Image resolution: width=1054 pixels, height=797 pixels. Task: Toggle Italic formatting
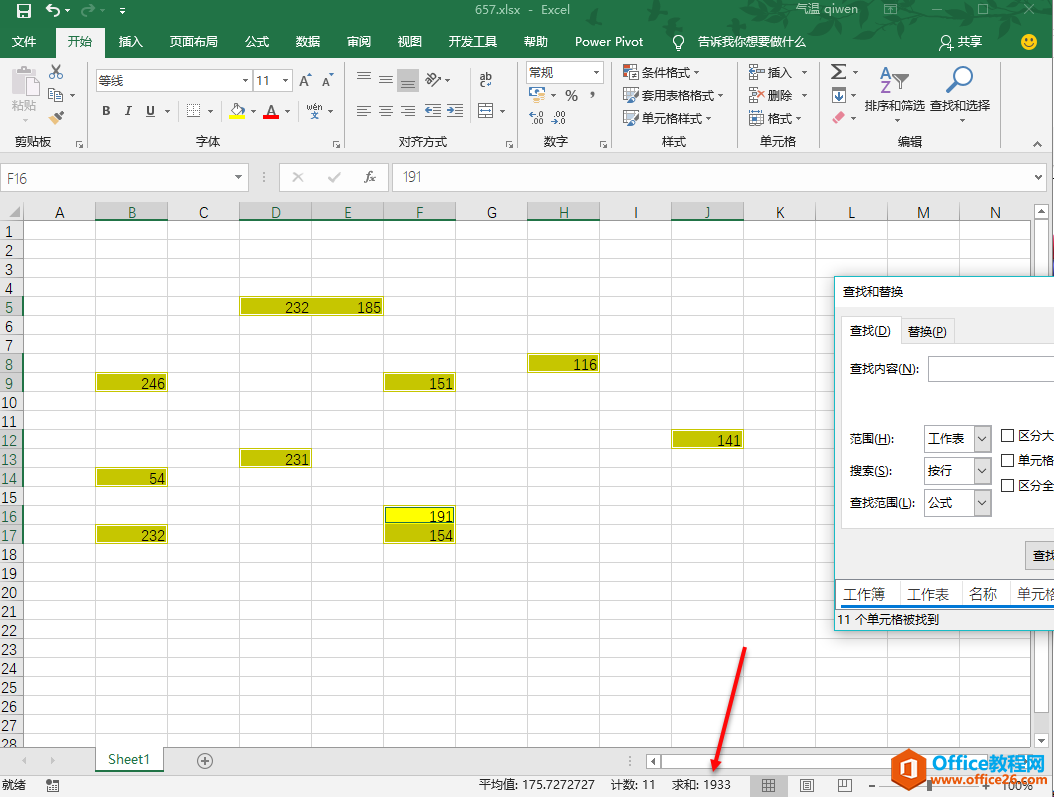[x=128, y=111]
